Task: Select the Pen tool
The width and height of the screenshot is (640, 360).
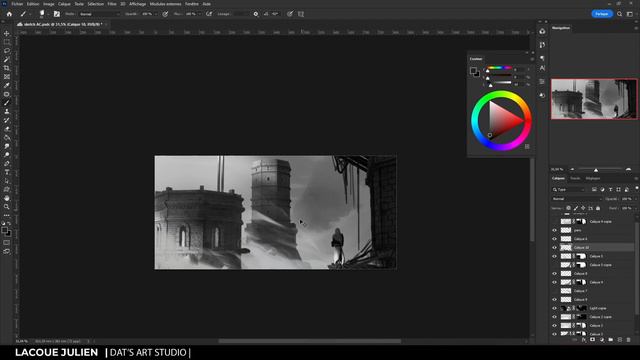Action: (x=7, y=164)
